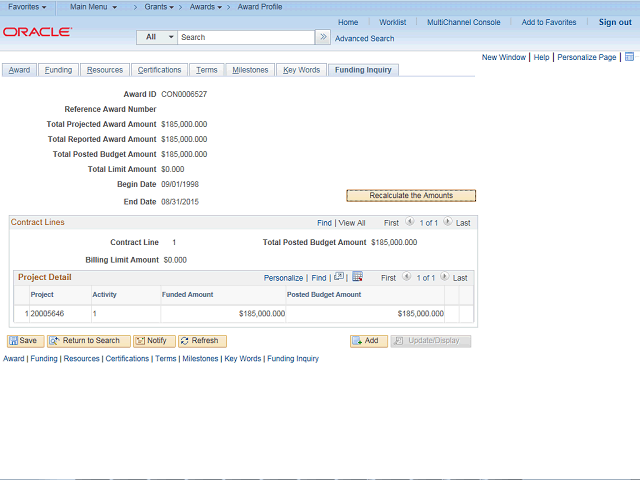Show next Project Detail row arrow

tap(444, 277)
